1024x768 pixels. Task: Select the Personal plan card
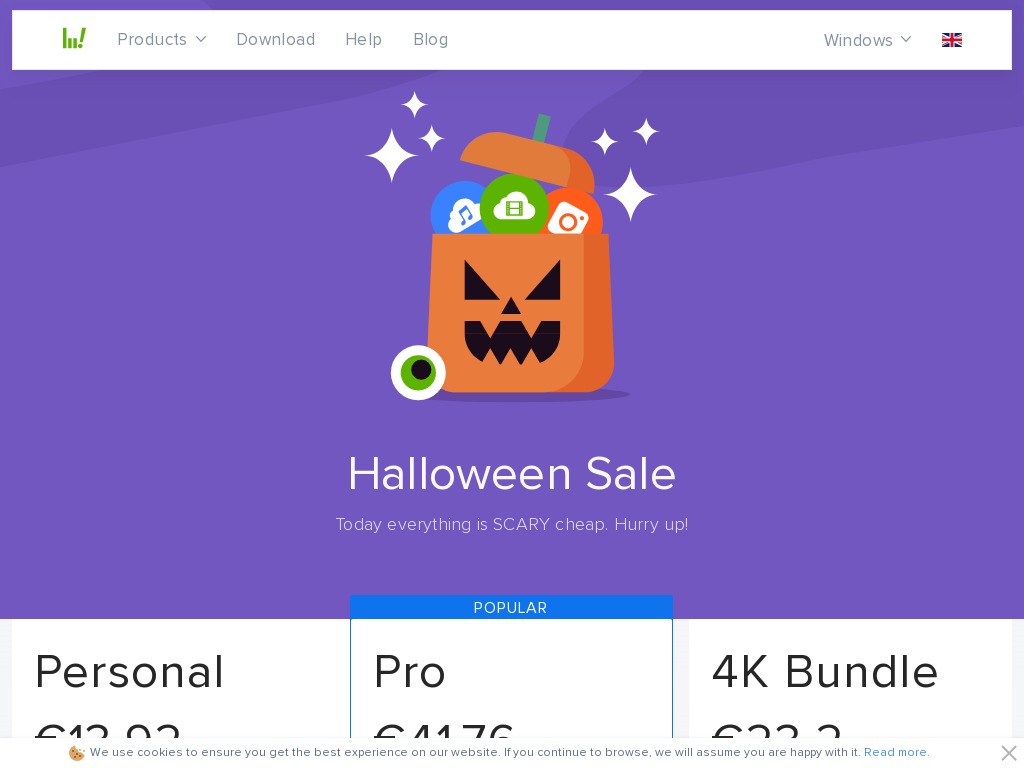174,678
